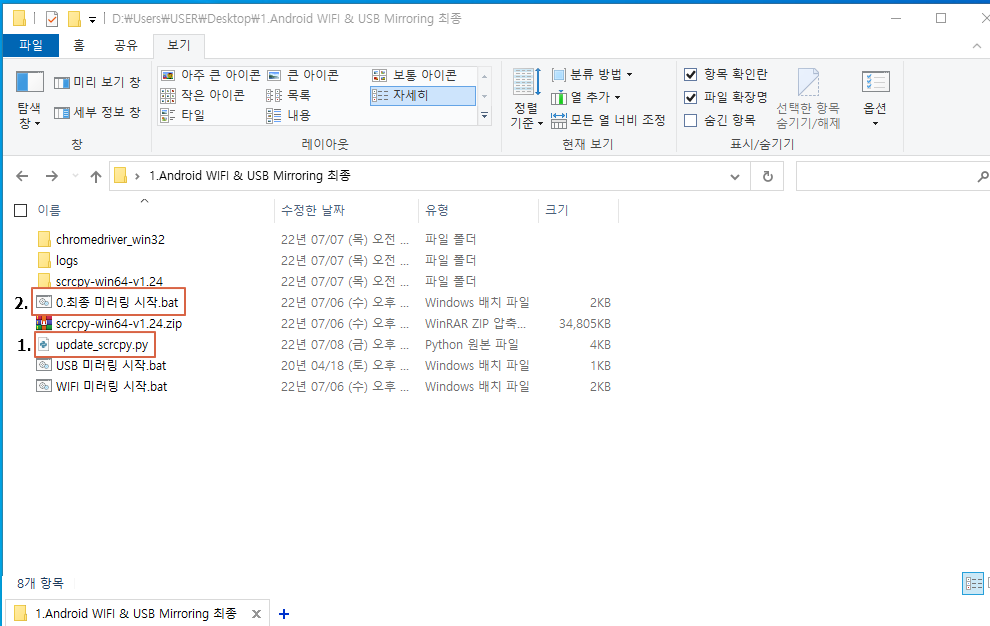The image size is (990, 626).
Task: Select list (목록) layout
Action: point(289,95)
